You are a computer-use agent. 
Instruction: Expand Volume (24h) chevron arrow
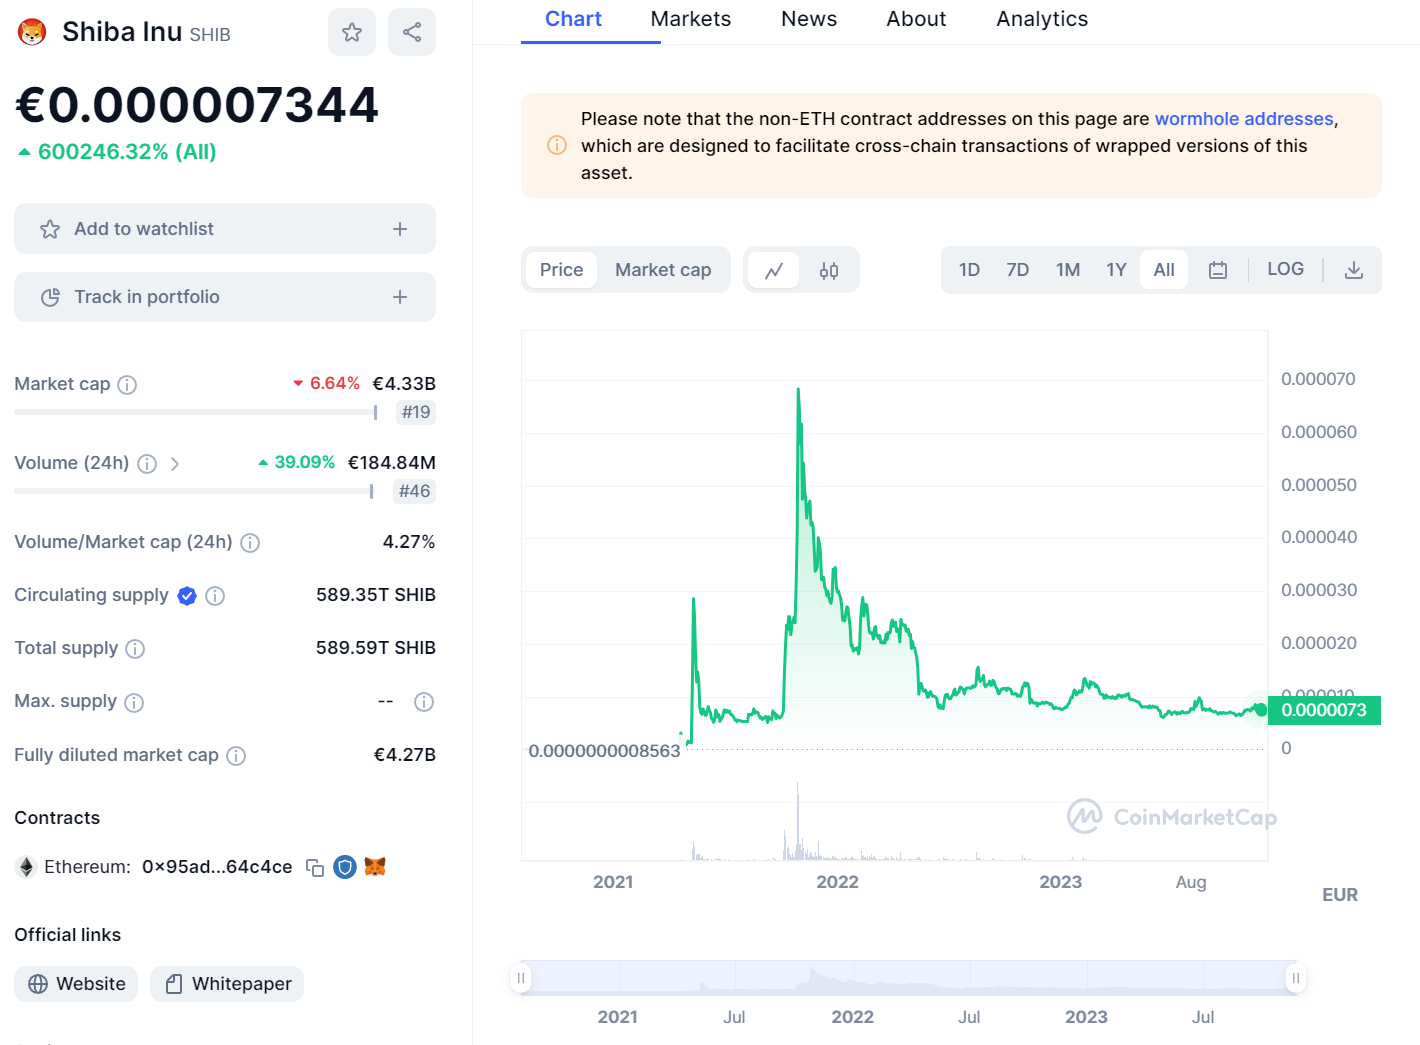175,464
